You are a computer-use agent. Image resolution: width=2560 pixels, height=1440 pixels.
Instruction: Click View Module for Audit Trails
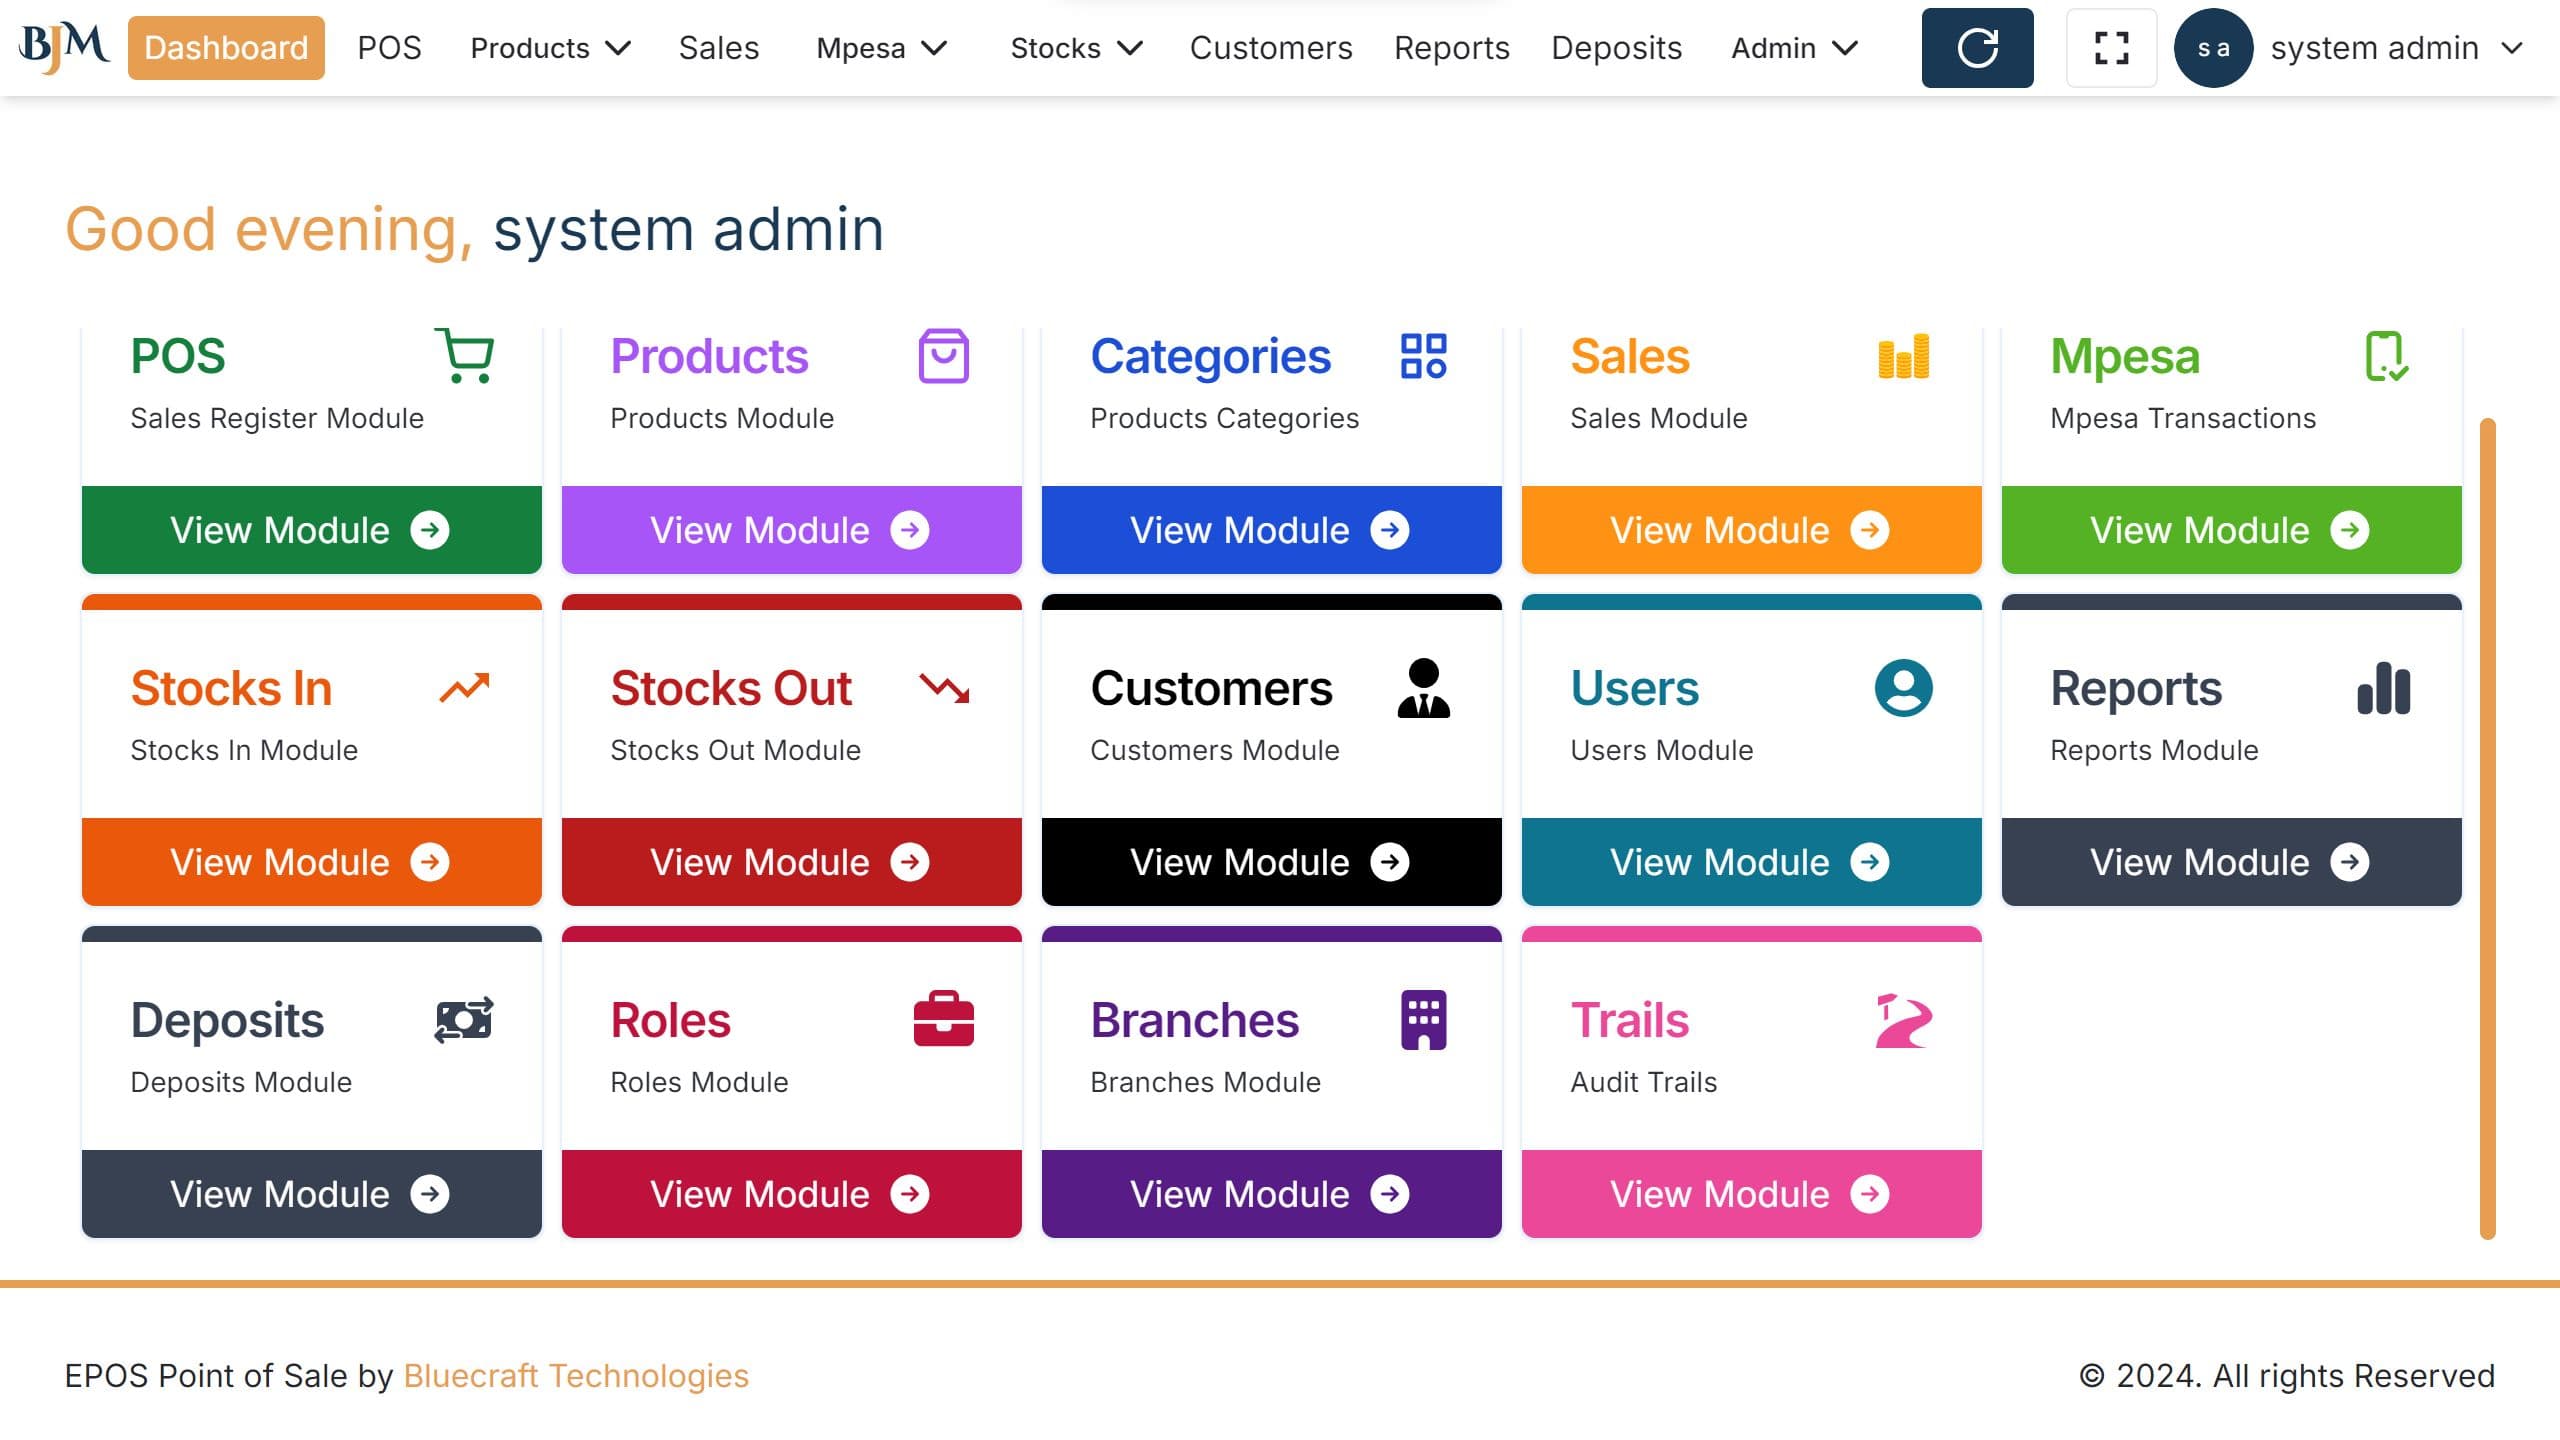click(x=1751, y=1194)
